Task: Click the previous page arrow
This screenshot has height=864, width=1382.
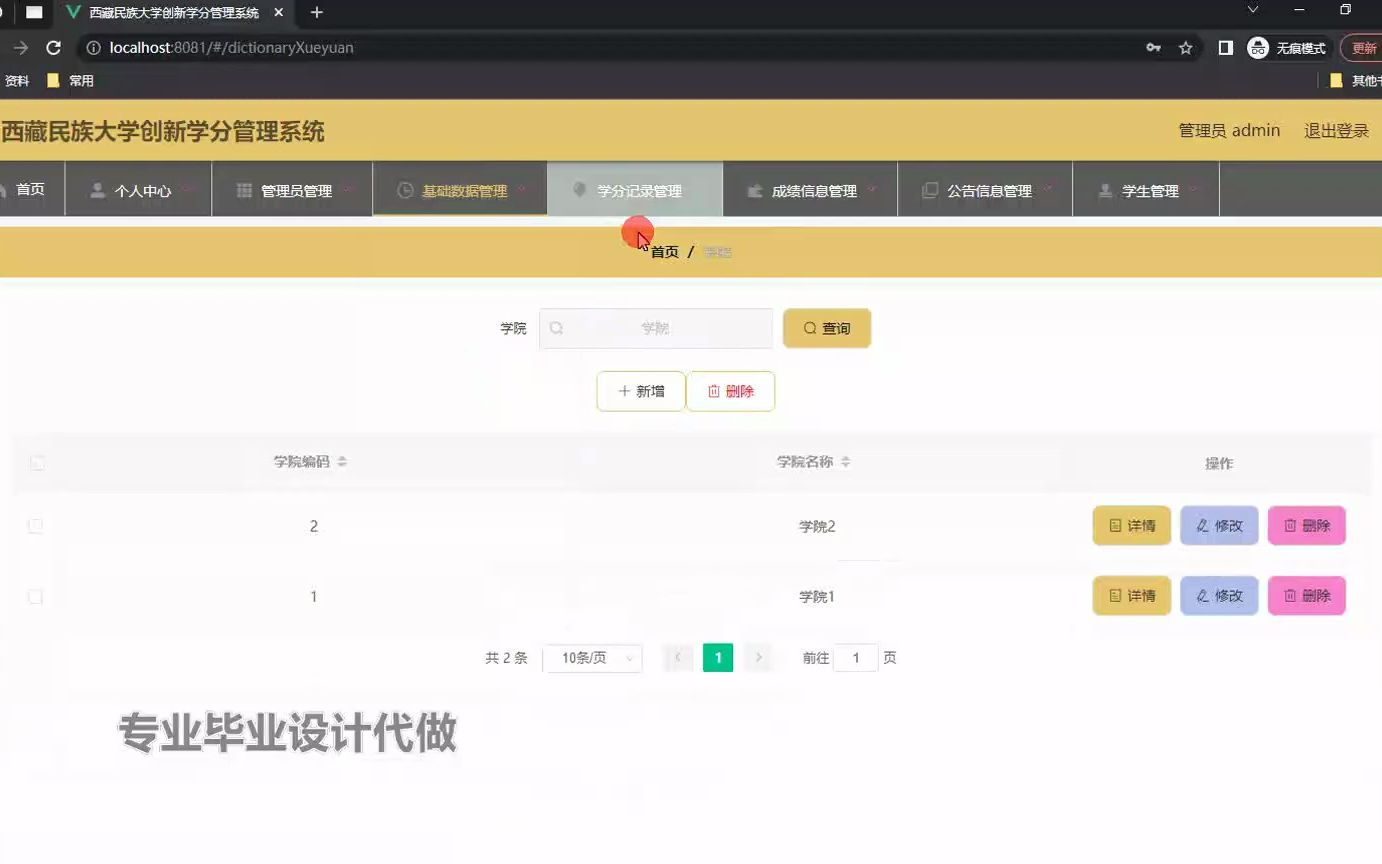Action: click(x=678, y=658)
